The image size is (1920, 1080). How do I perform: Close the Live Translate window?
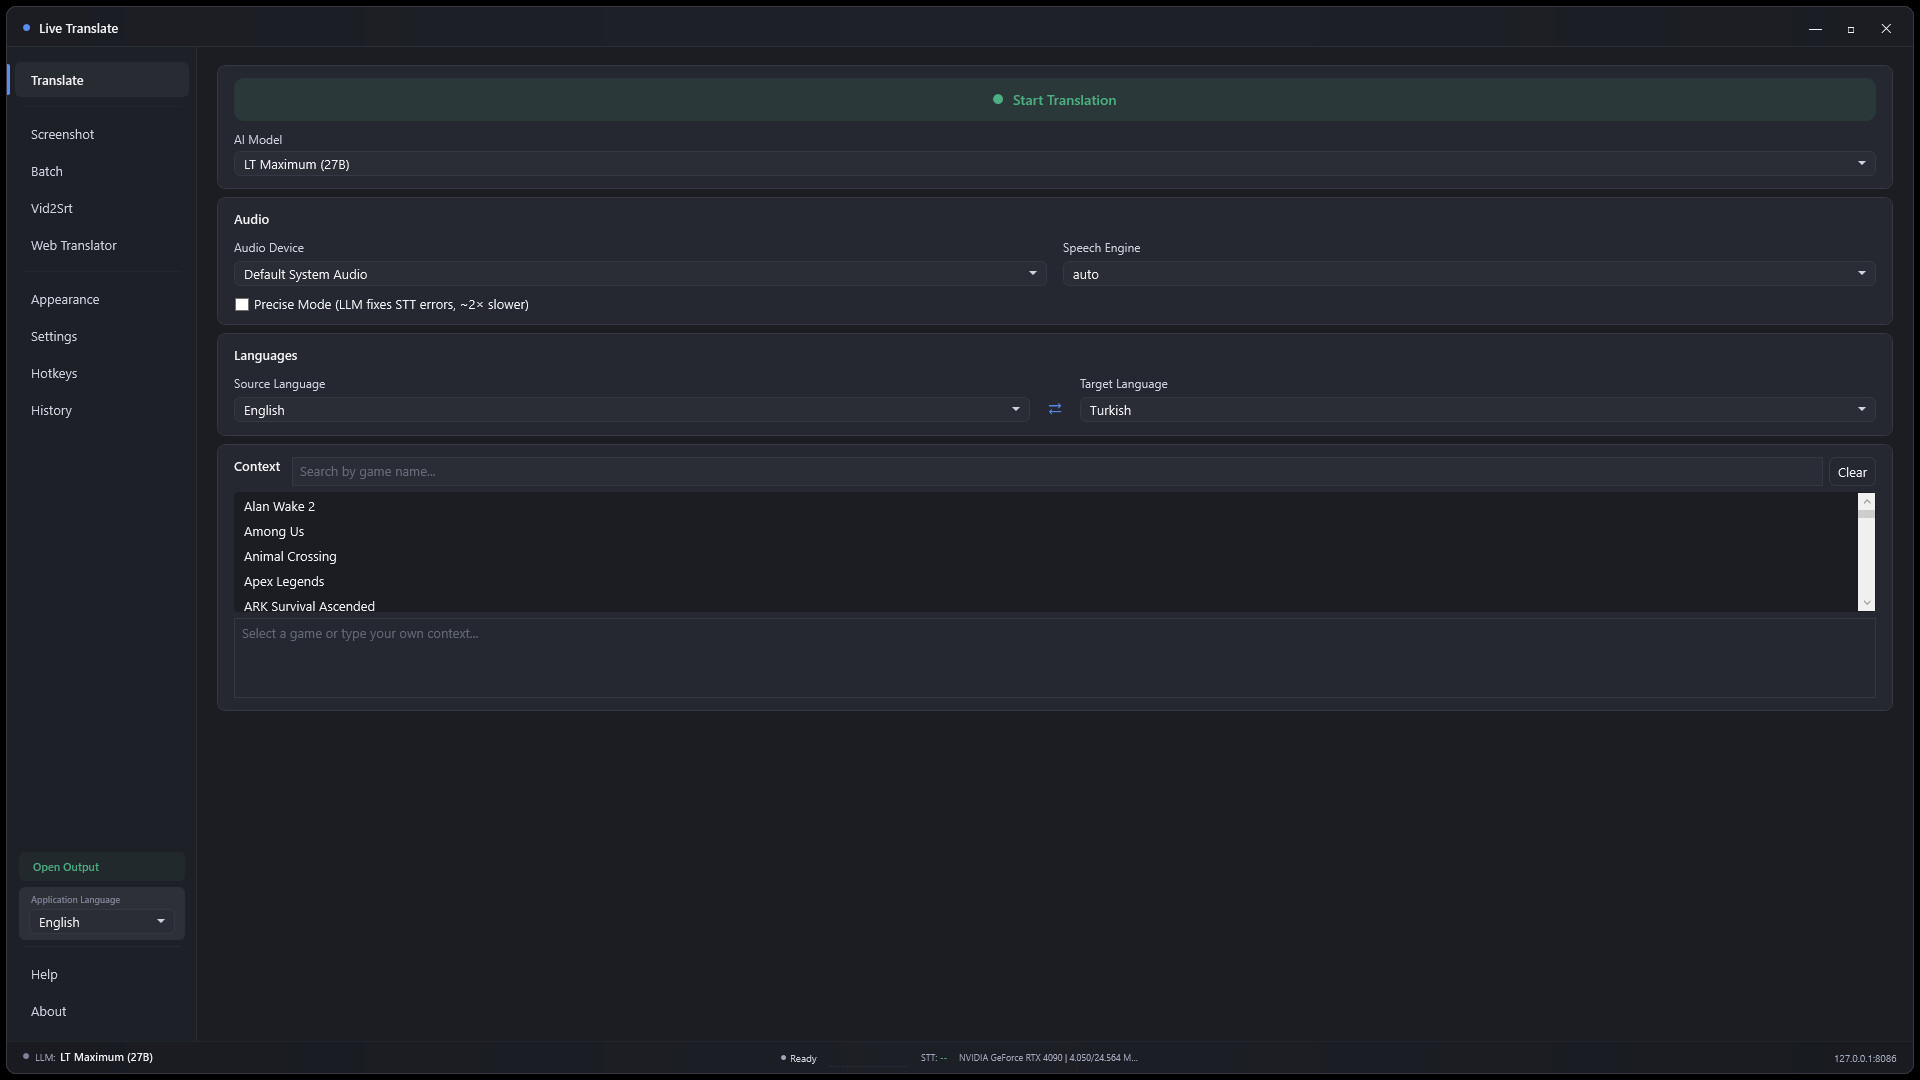(x=1886, y=29)
